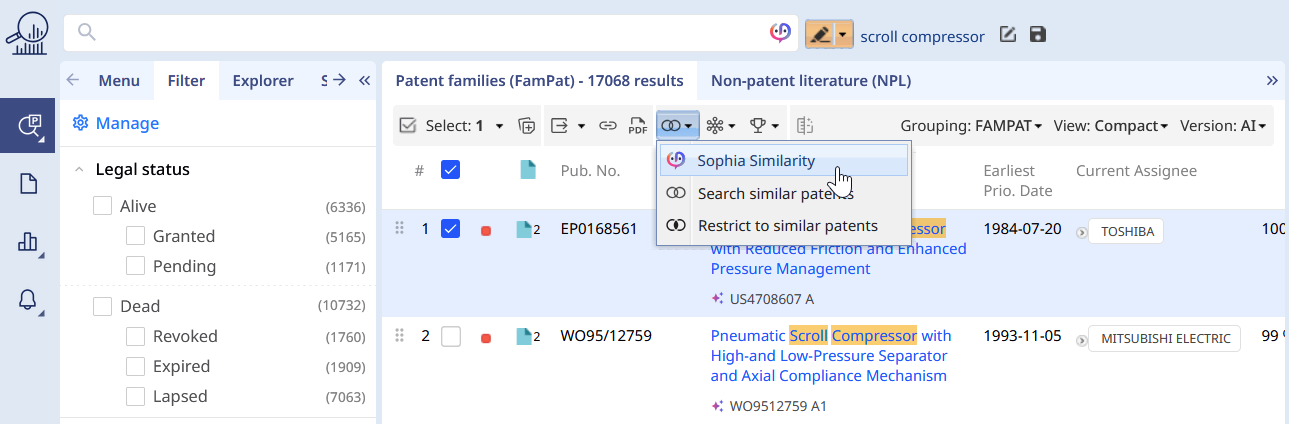Click the save search floppy disk icon
Image resolution: width=1289 pixels, height=424 pixels.
(1037, 35)
